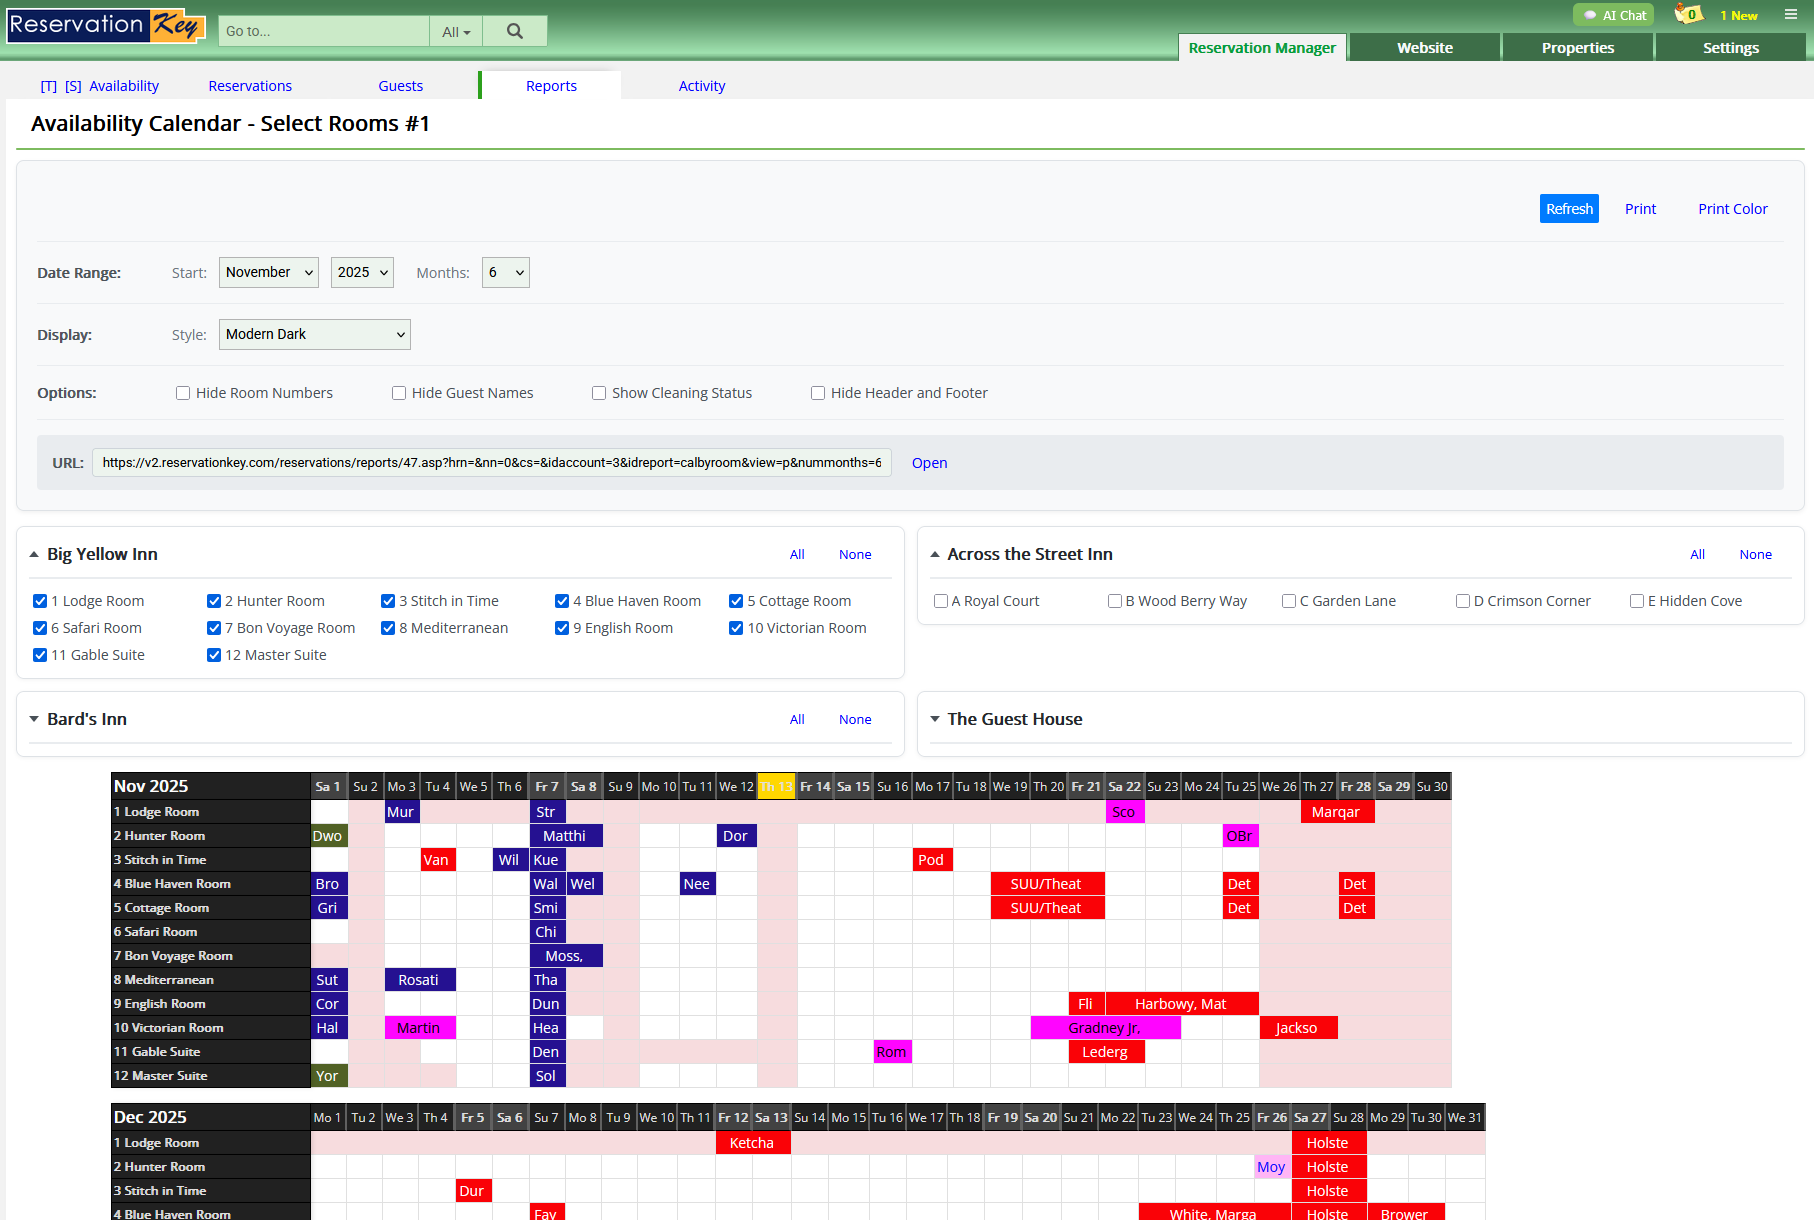The image size is (1814, 1220).
Task: Enable Hide Room Numbers option
Action: (x=183, y=393)
